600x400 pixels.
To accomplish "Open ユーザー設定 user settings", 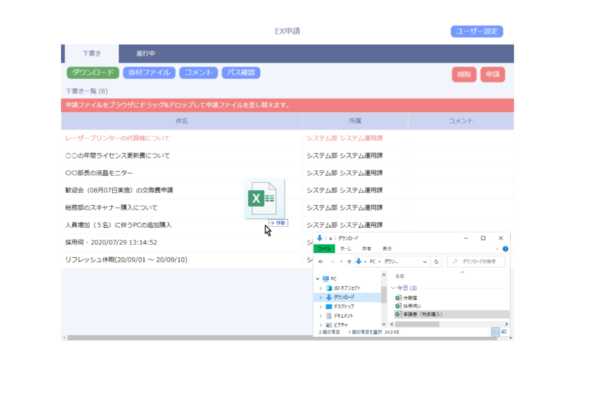I will point(476,32).
